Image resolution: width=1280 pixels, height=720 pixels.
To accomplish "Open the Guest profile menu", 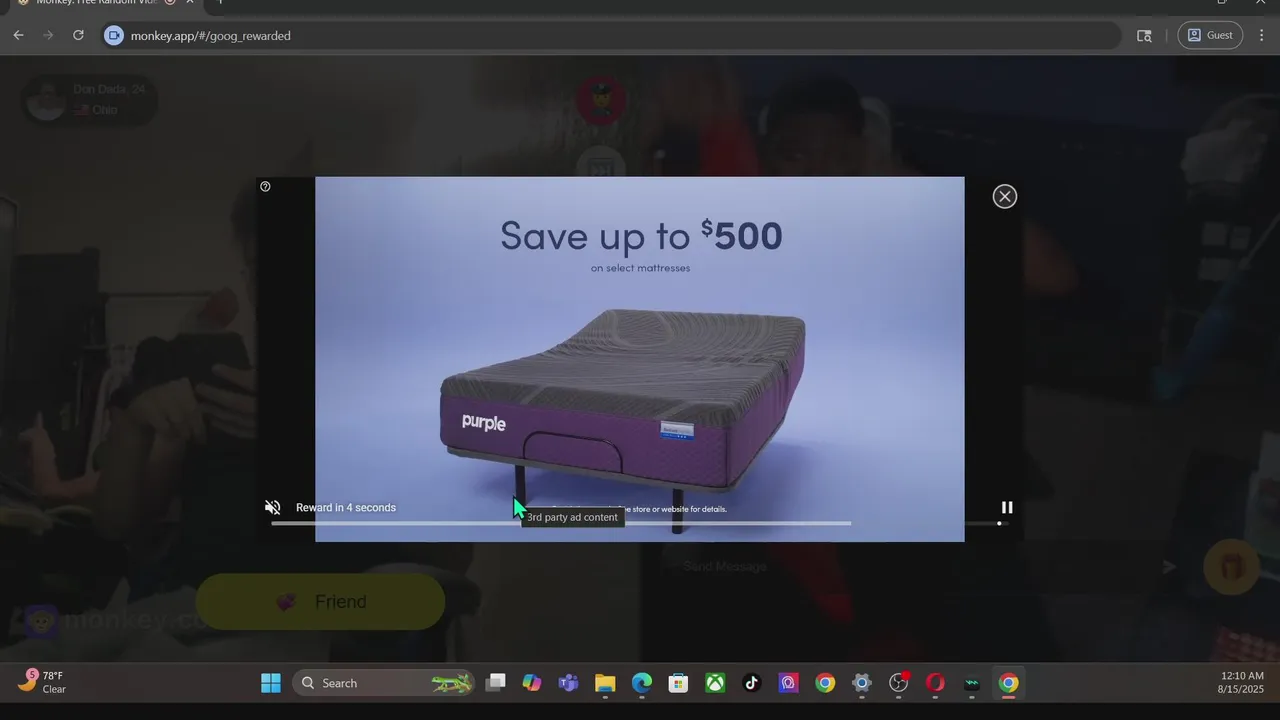I will 1210,35.
